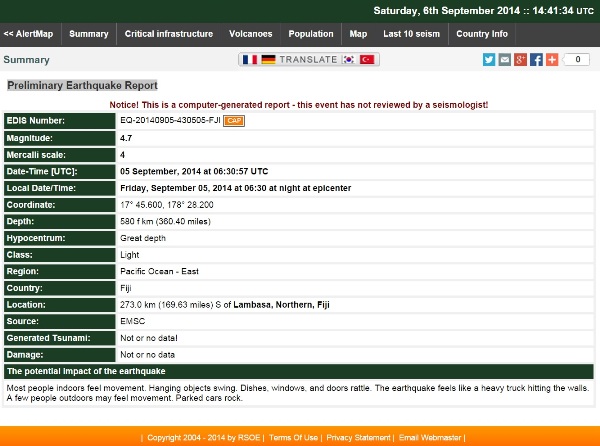Image resolution: width=600 pixels, height=446 pixels.
Task: Open the Map tab
Action: pyautogui.click(x=358, y=34)
